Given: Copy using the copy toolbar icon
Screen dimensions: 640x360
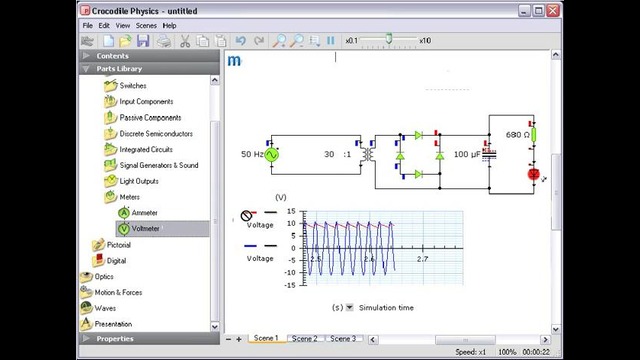Looking at the screenshot, I should (x=202, y=41).
